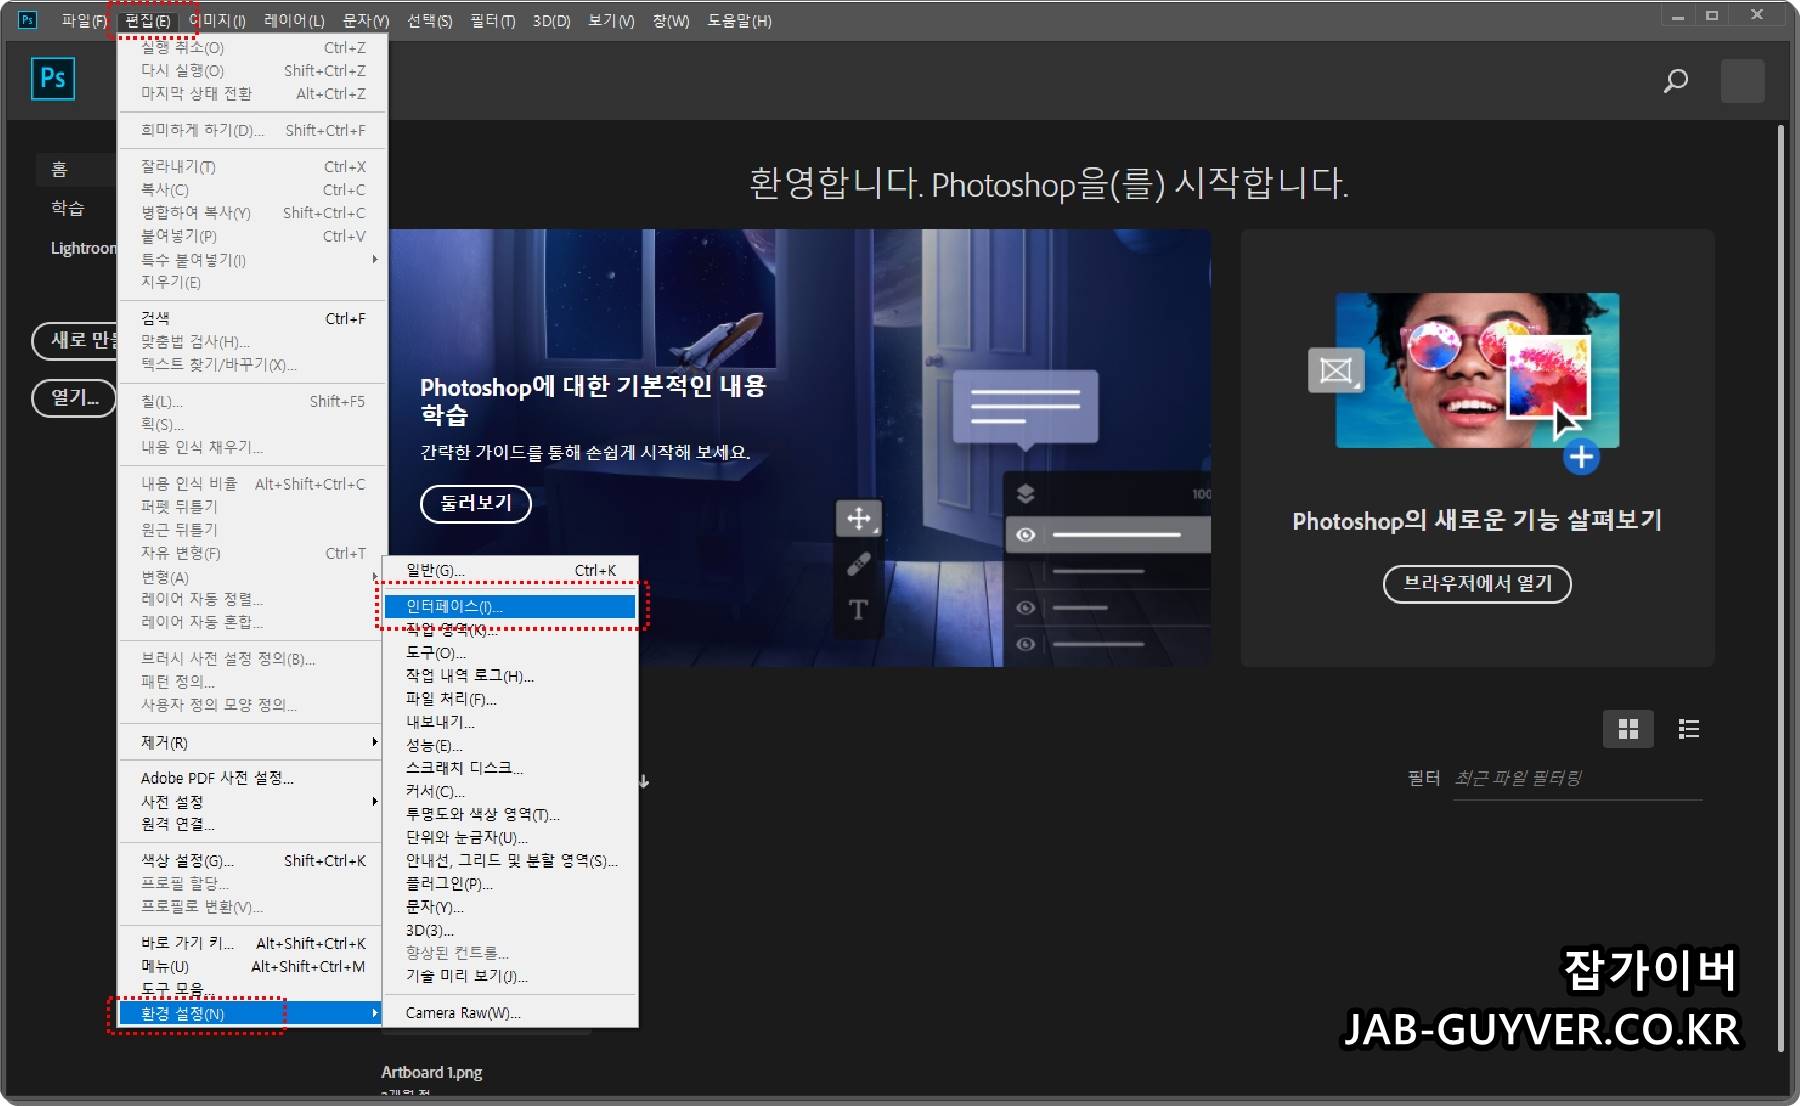Expand the 사전 설정 submenu

tap(251, 802)
